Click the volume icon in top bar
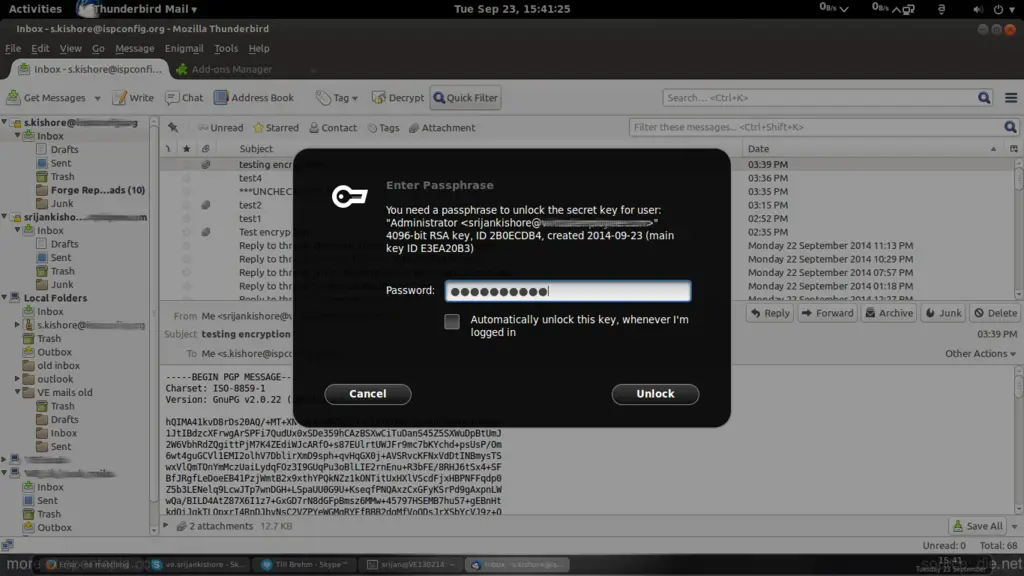 (978, 9)
